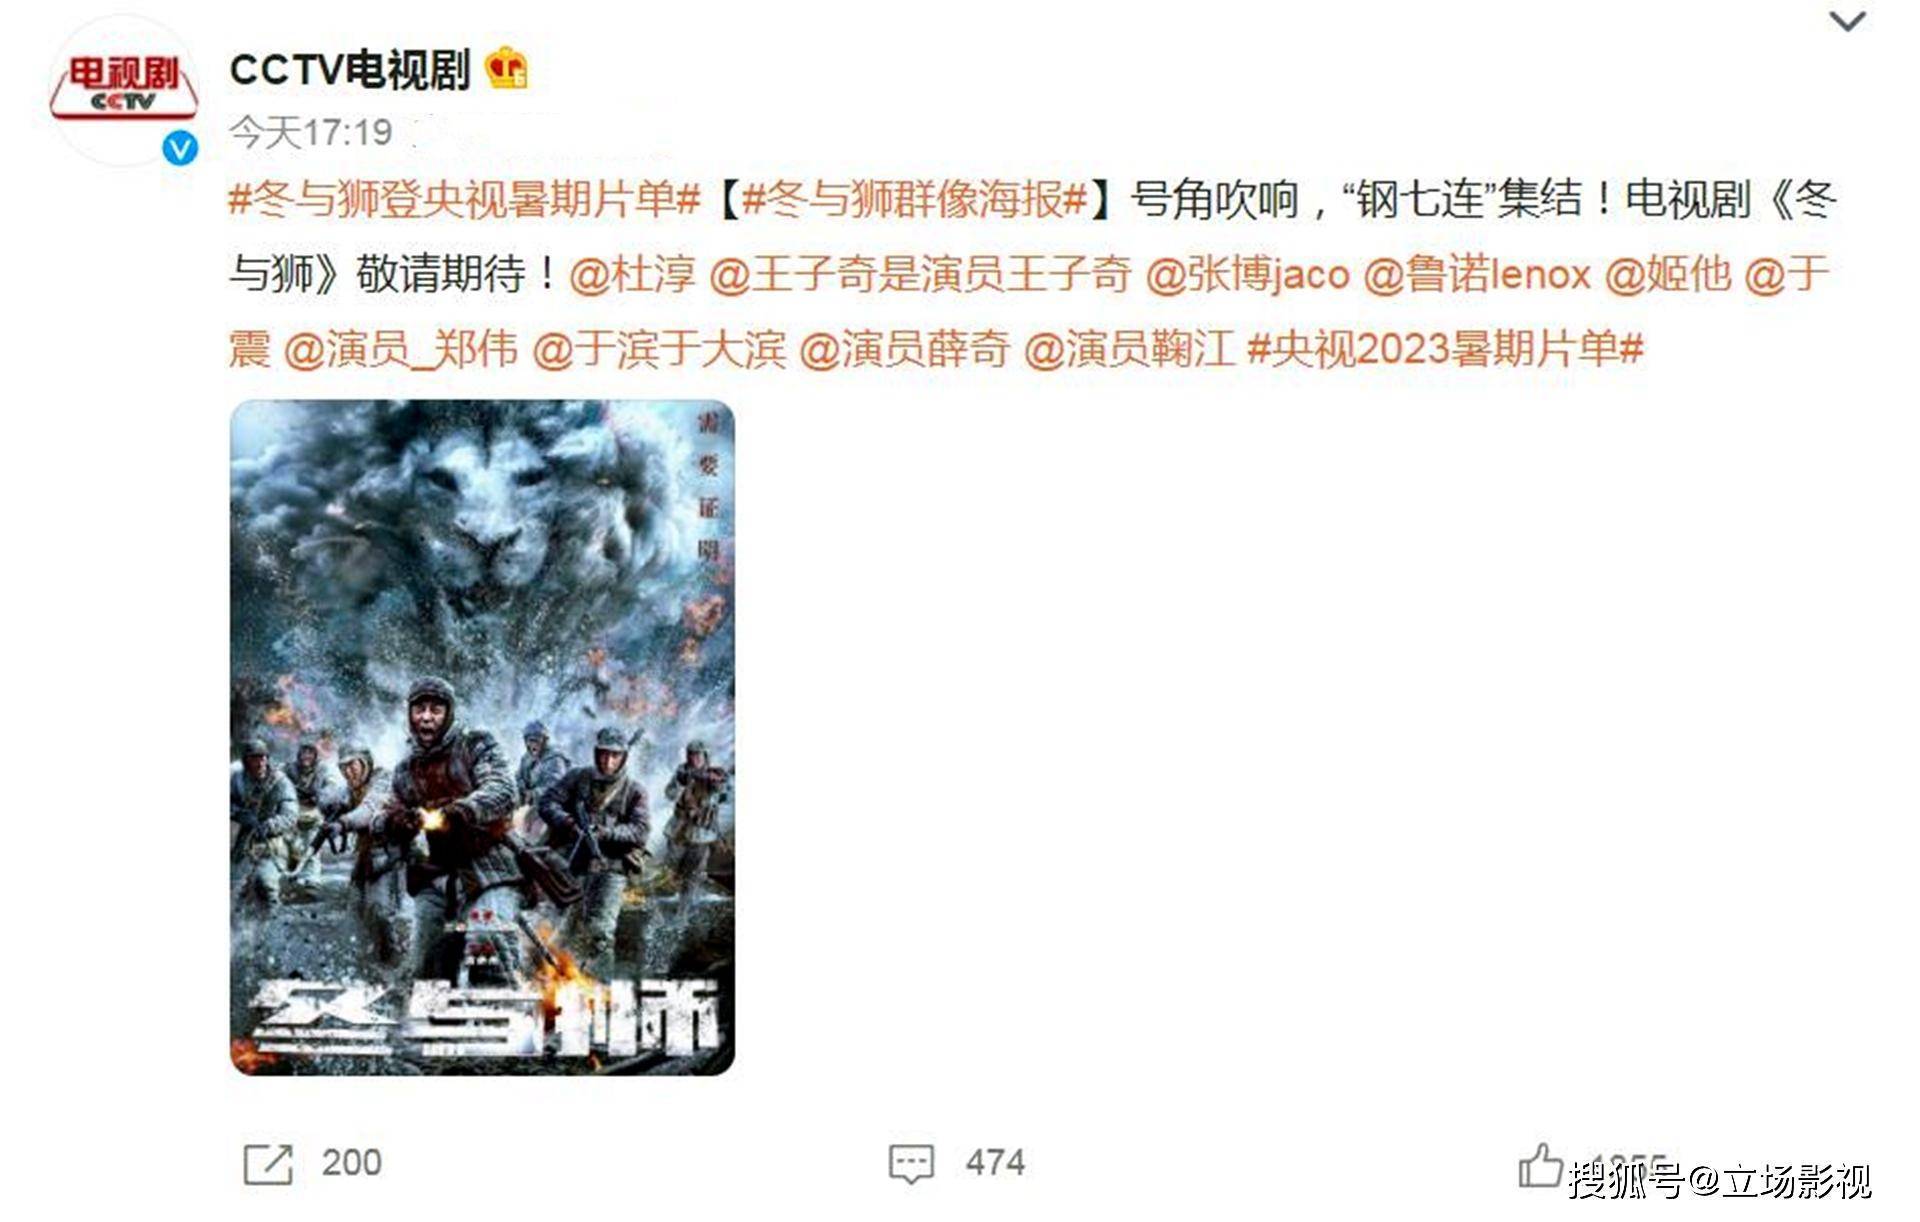Open the @演员_郑伟 mention

(x=401, y=349)
